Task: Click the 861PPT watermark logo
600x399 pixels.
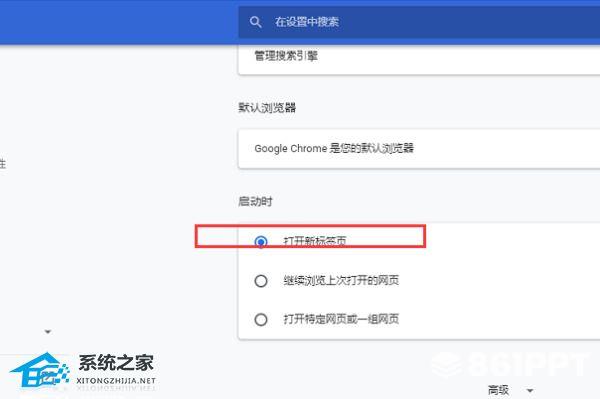Action: 511,365
